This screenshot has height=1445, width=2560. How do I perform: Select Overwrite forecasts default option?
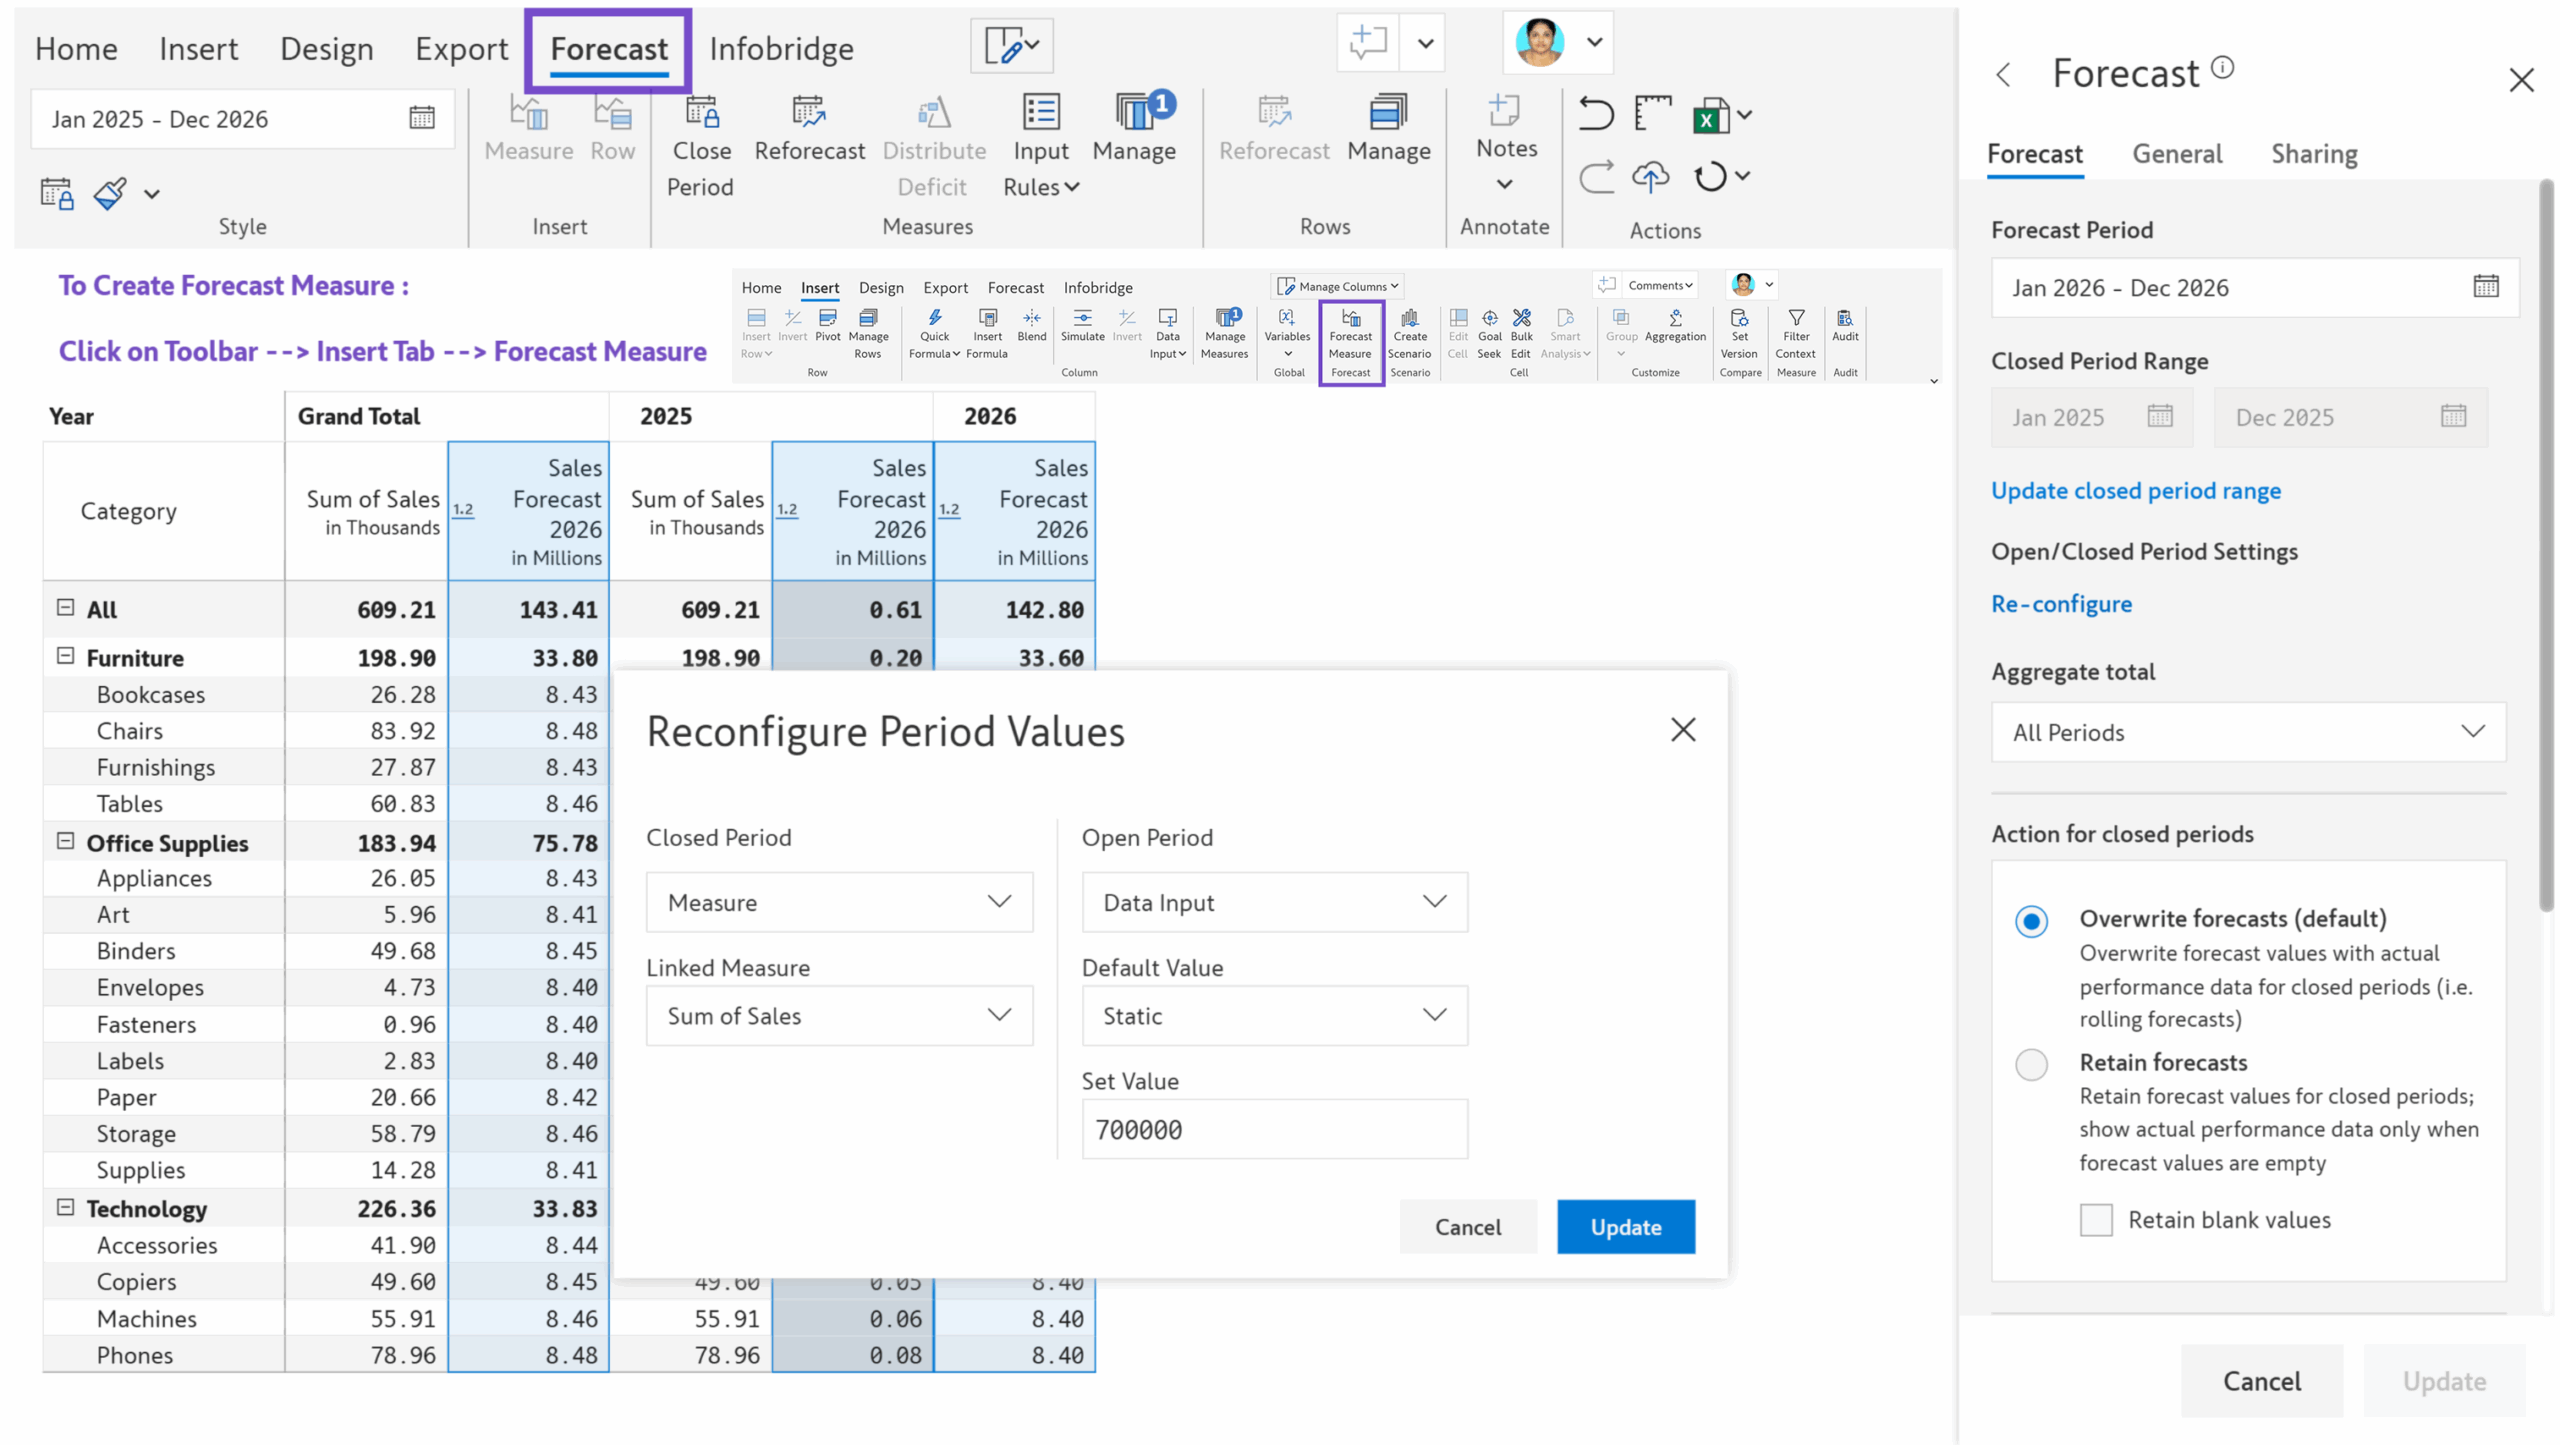[2030, 921]
